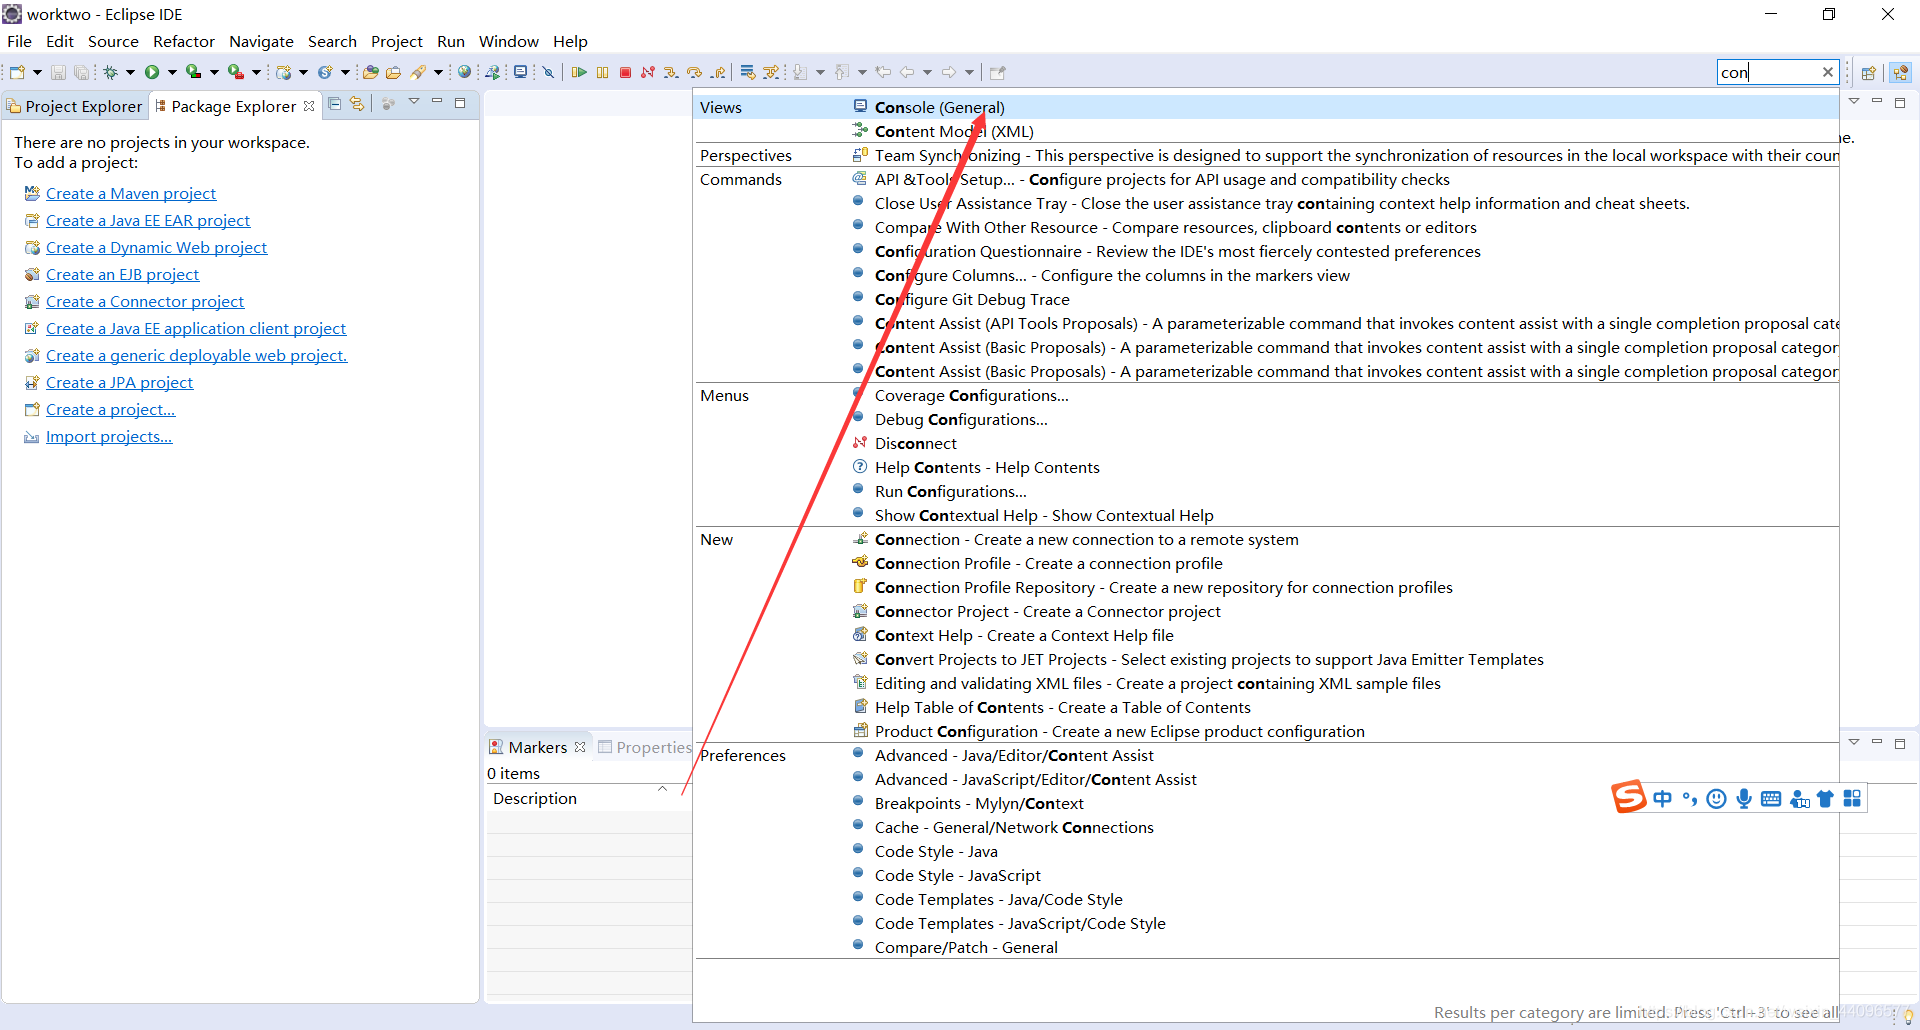Image resolution: width=1920 pixels, height=1030 pixels.
Task: Click the Save toolbar icon
Action: pos(58,72)
